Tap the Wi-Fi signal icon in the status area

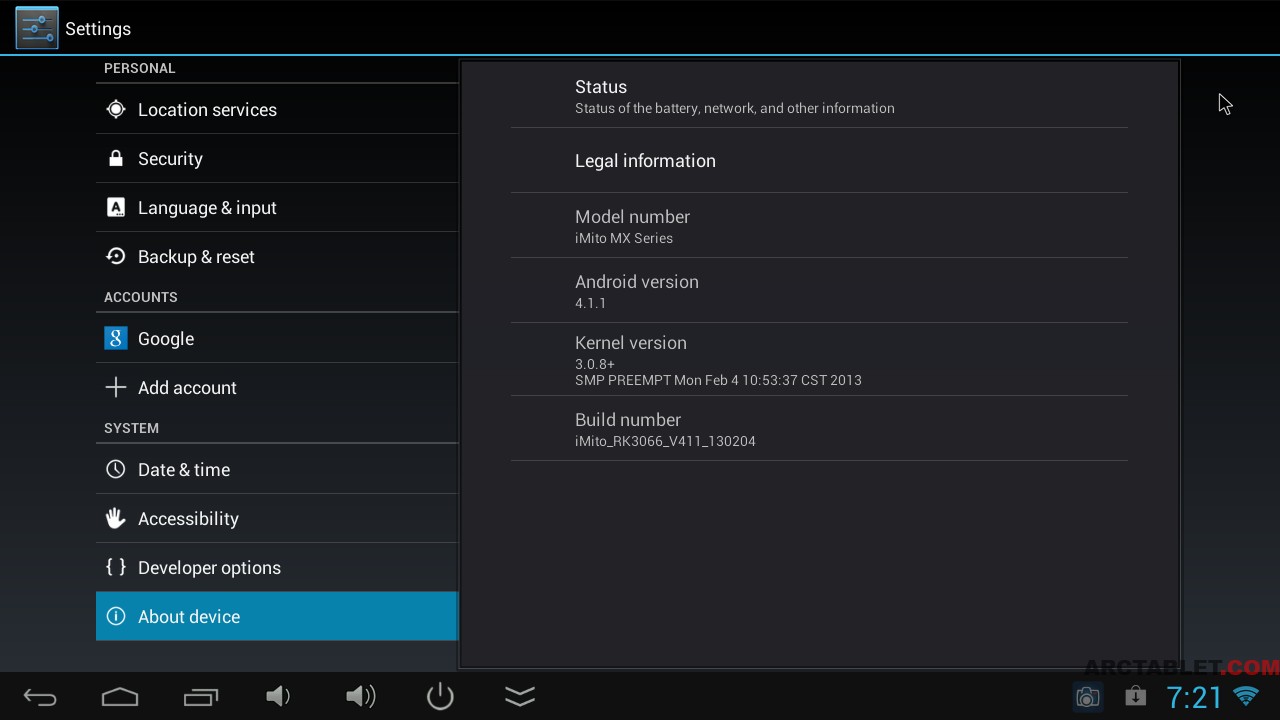(1246, 696)
